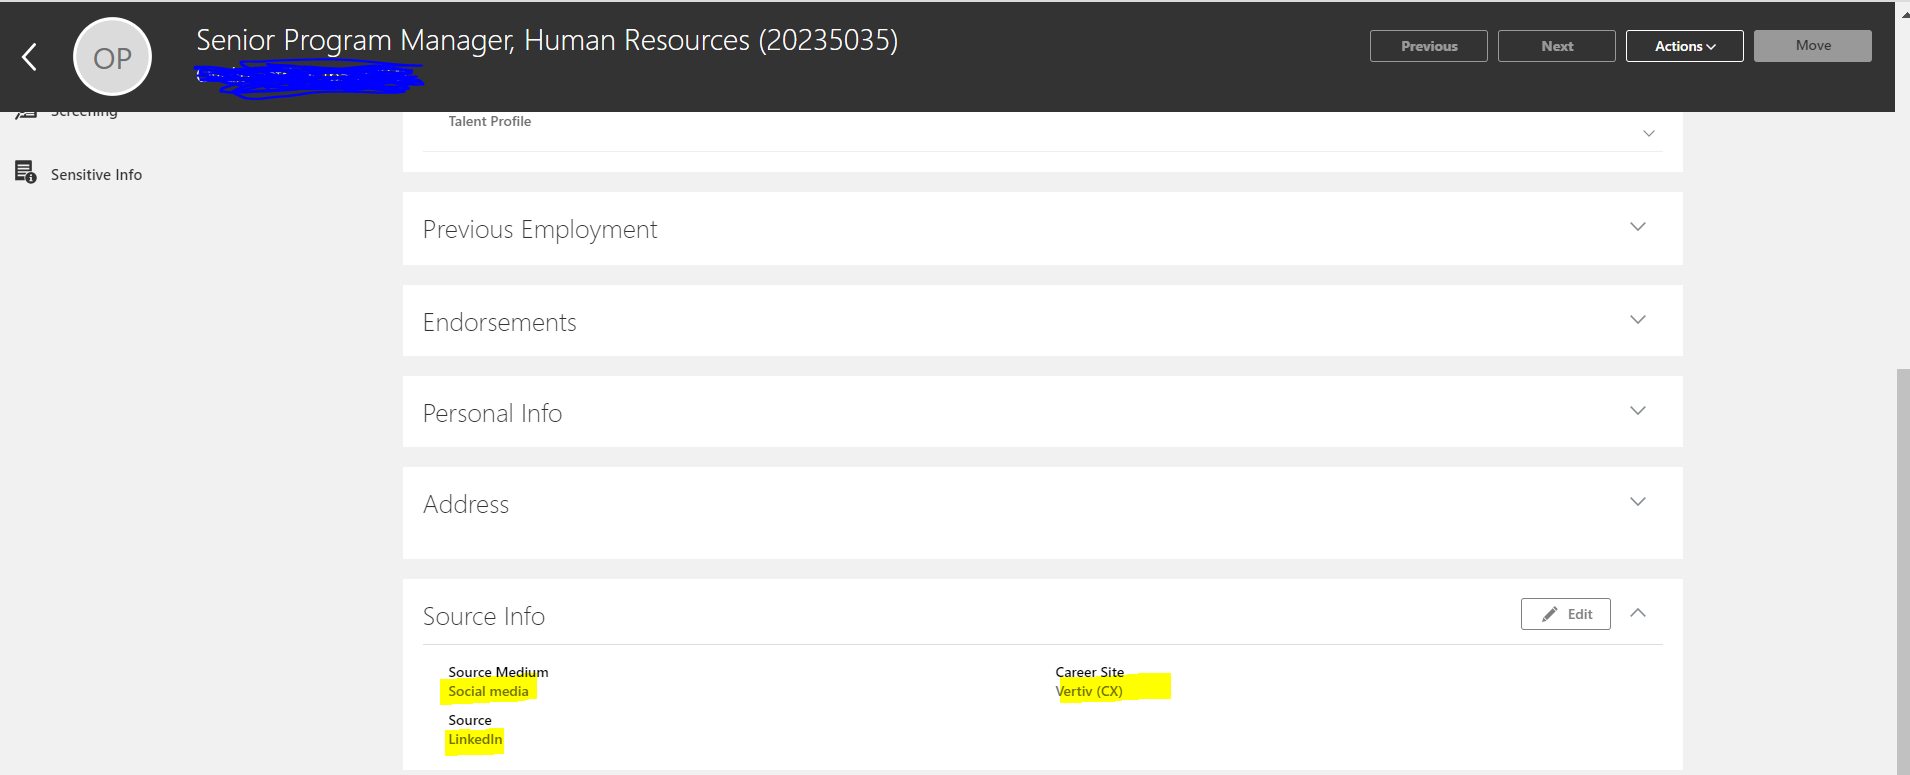Screen dimensions: 1910x775
Task: Open the Sensitive Info sidebar icon
Action: (x=26, y=173)
